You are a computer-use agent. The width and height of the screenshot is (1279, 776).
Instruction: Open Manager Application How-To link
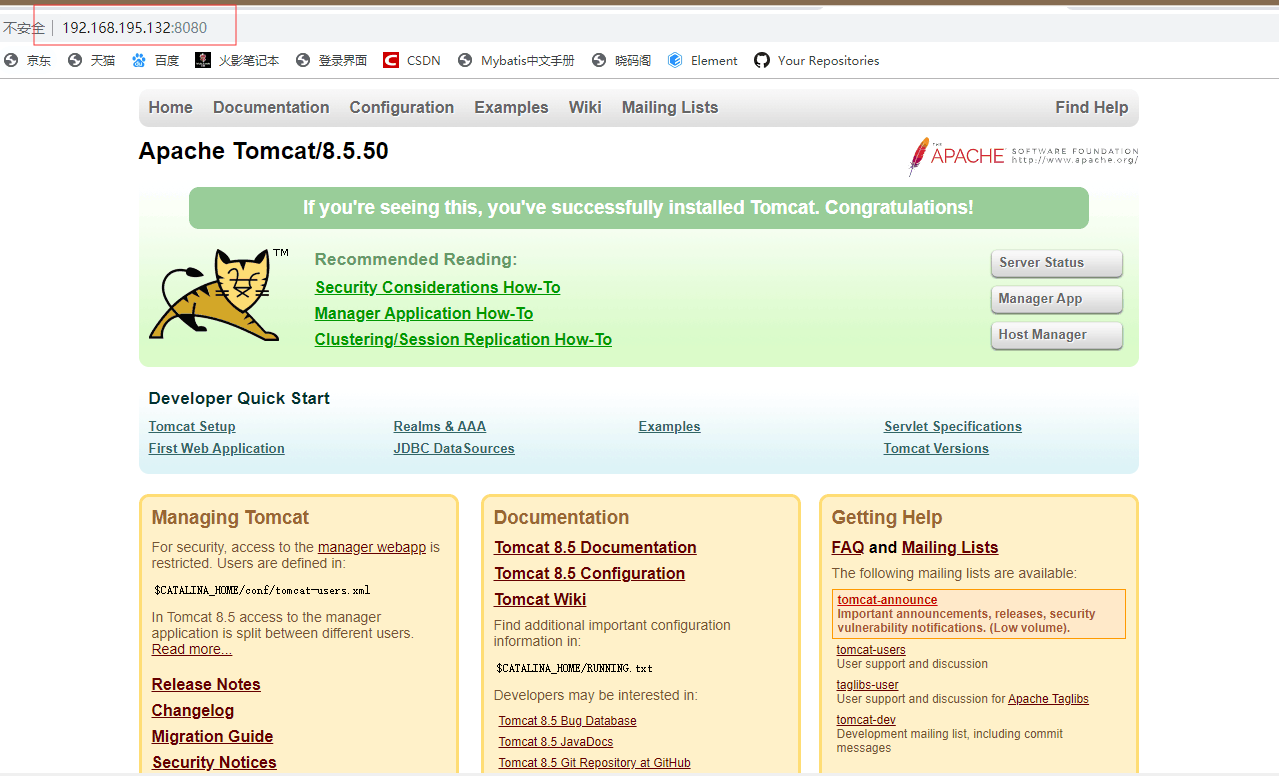[424, 314]
